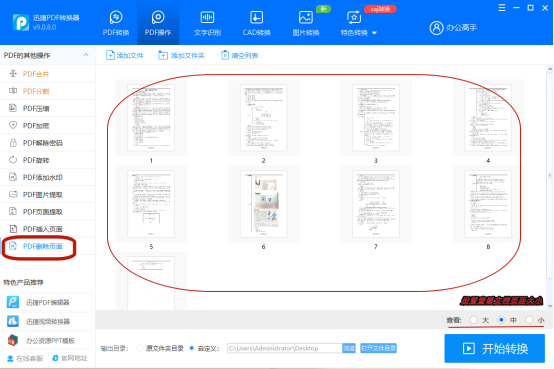The width and height of the screenshot is (554, 369).
Task: Select page 4 thumbnail
Action: point(488,118)
